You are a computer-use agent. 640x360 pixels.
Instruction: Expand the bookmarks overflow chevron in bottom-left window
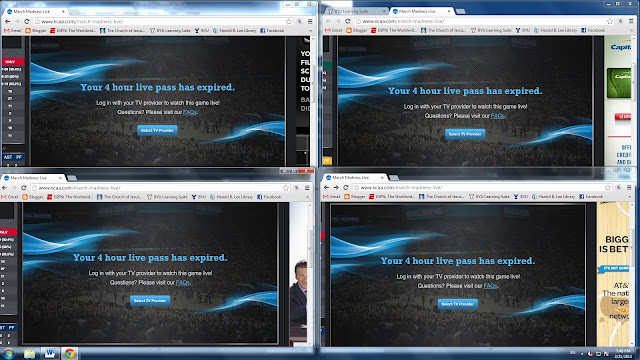pyautogui.click(x=307, y=197)
